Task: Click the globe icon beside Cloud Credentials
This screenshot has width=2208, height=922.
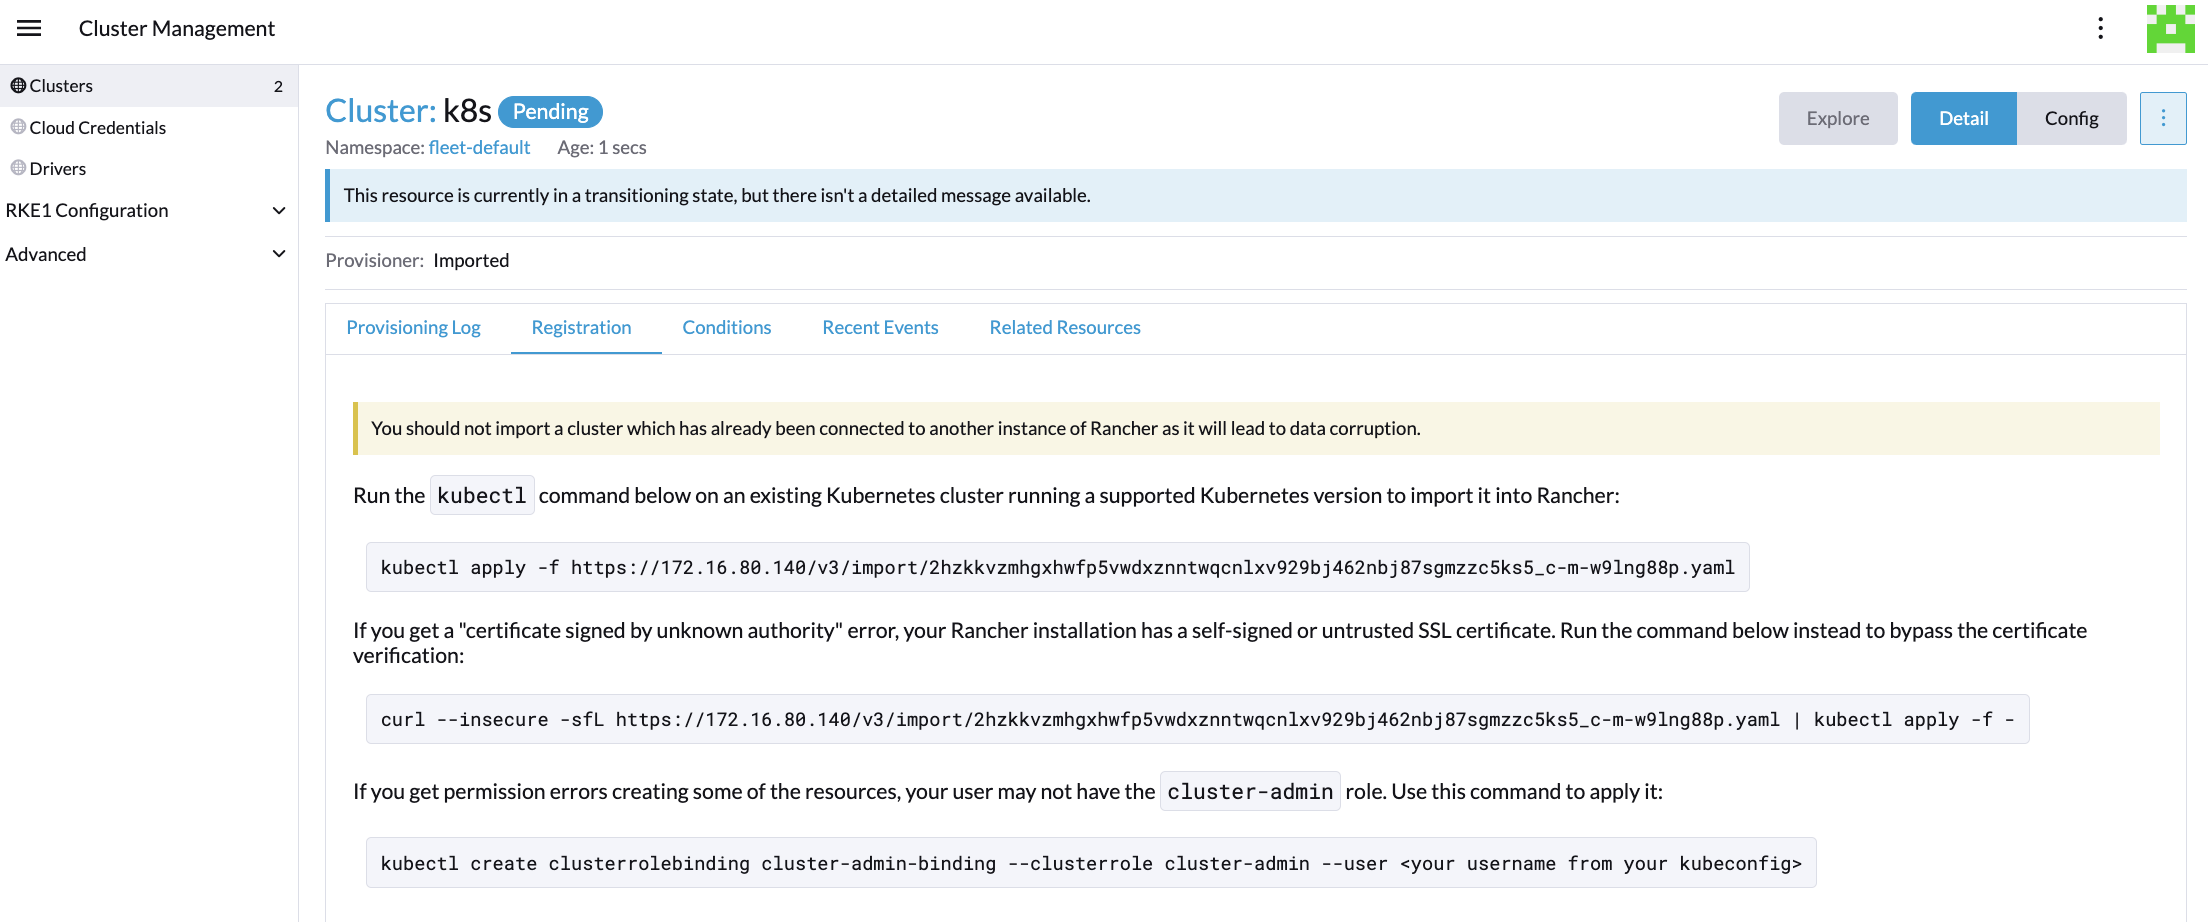Action: click(x=18, y=127)
